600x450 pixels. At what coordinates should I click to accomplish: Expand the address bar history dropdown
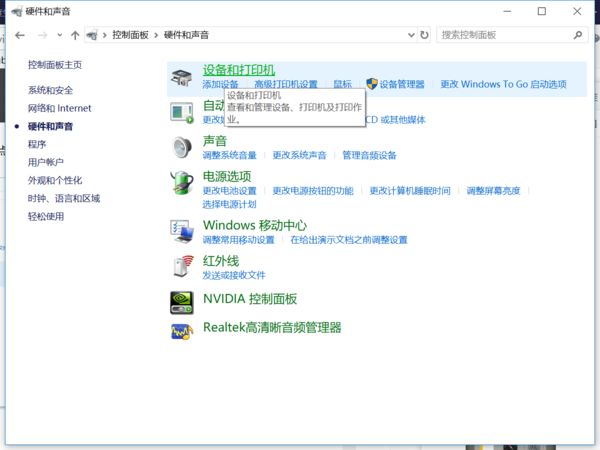(x=410, y=35)
